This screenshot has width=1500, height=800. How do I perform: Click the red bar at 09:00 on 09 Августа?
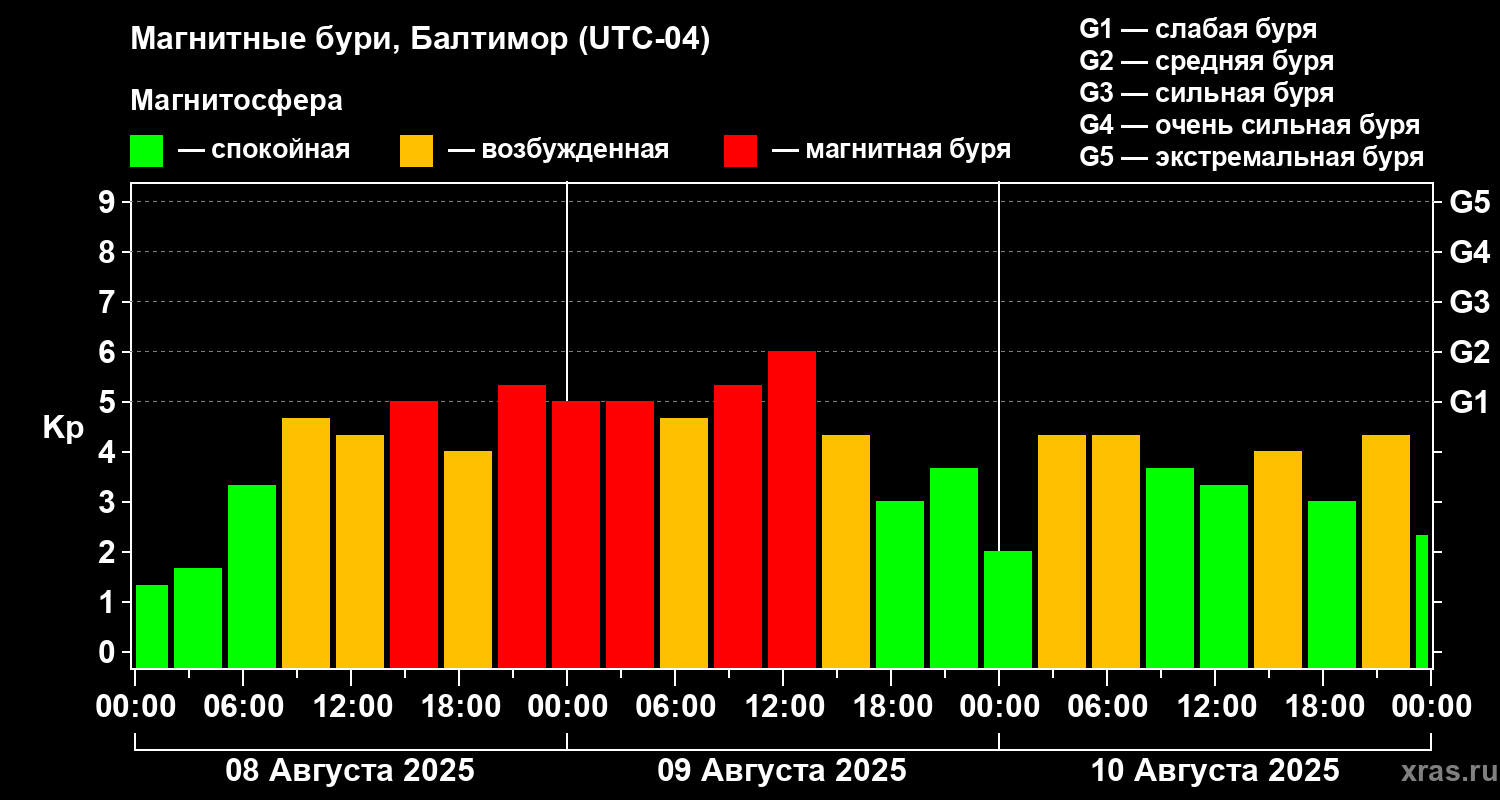(738, 526)
